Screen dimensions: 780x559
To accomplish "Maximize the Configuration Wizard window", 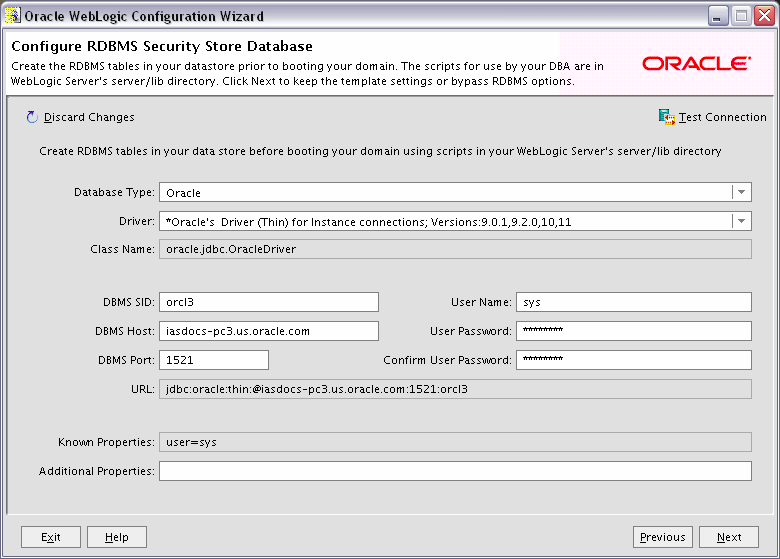I will coord(741,16).
